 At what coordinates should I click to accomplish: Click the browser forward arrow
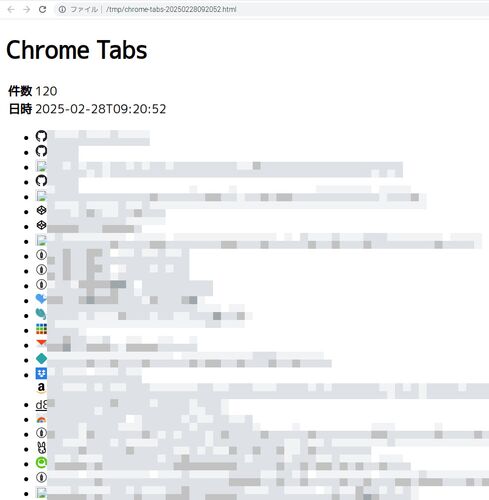(27, 9)
